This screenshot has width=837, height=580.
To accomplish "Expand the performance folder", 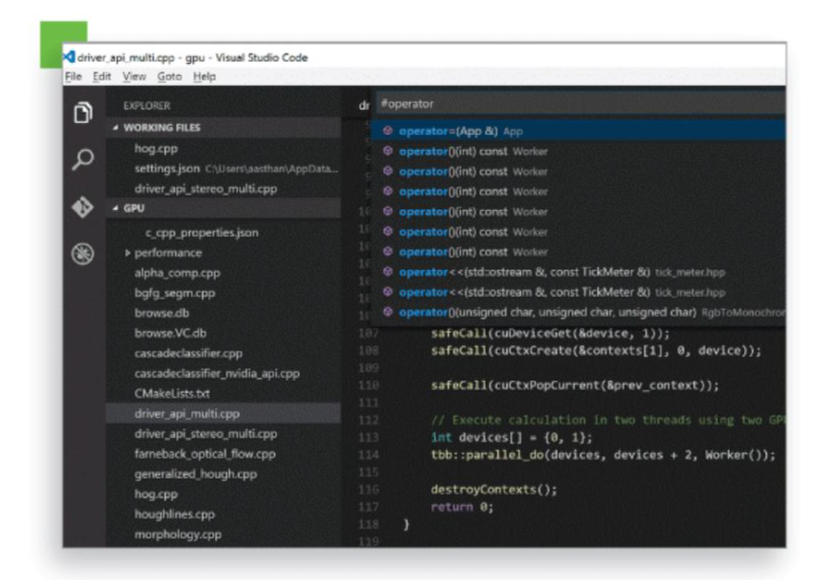I will point(128,252).
